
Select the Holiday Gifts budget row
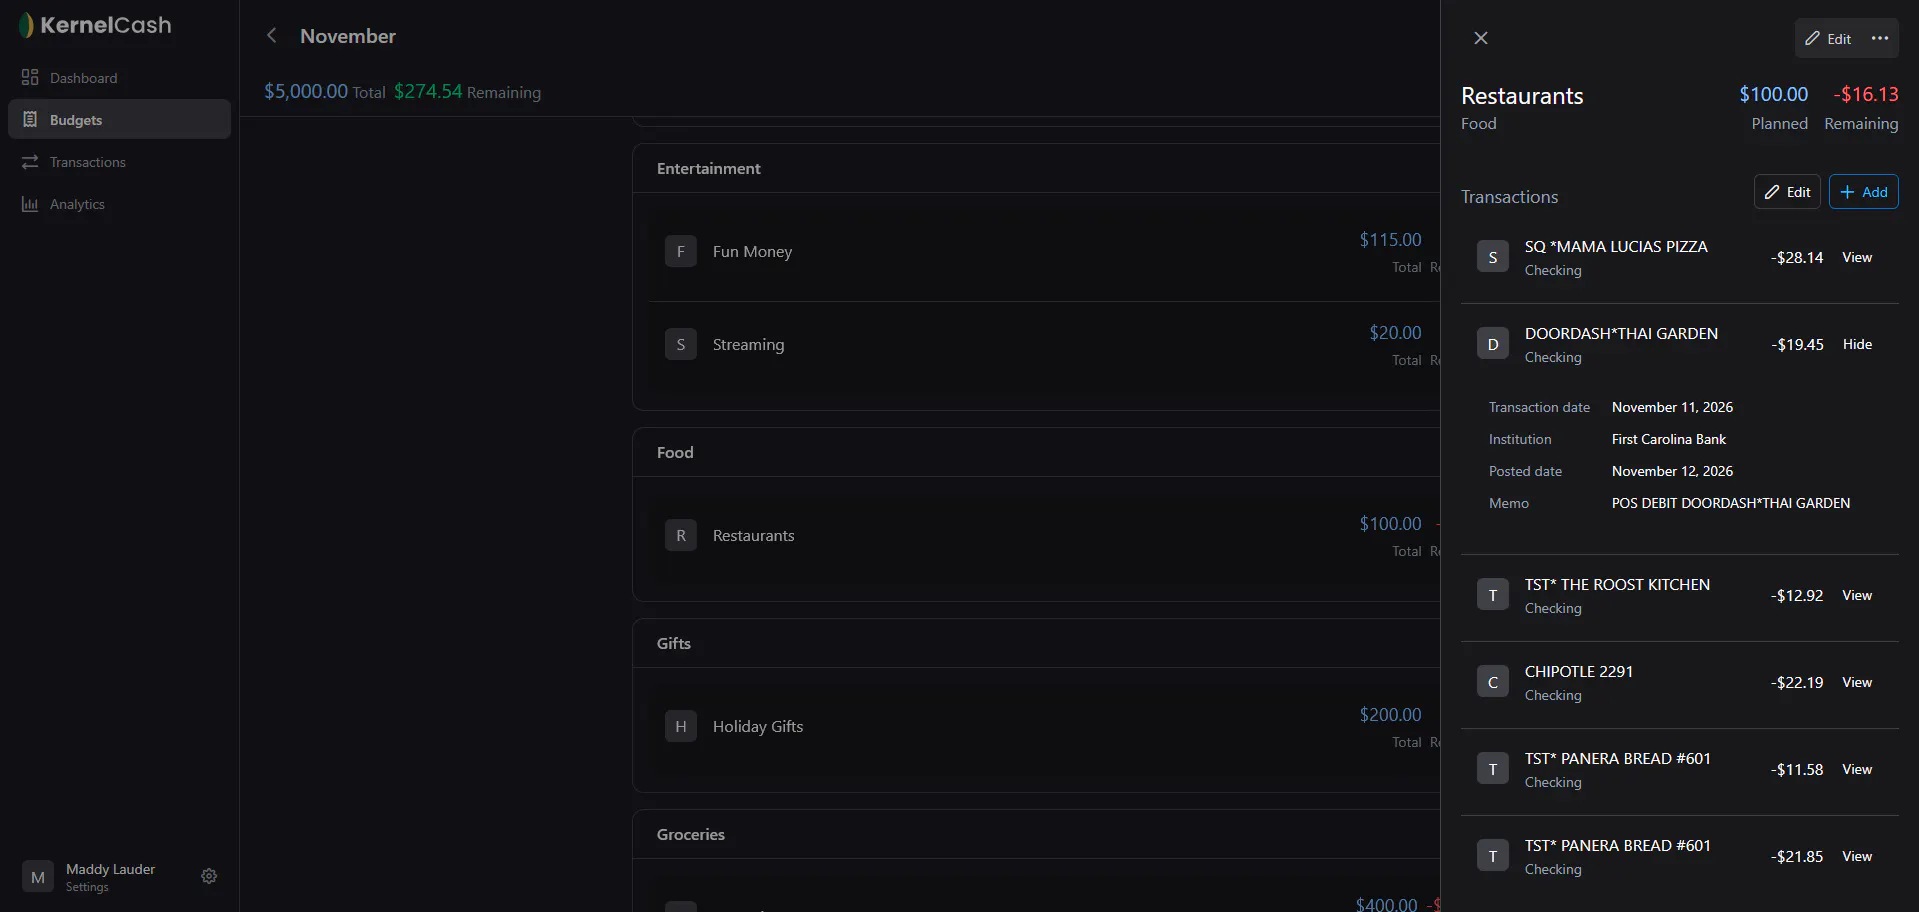tap(1044, 727)
